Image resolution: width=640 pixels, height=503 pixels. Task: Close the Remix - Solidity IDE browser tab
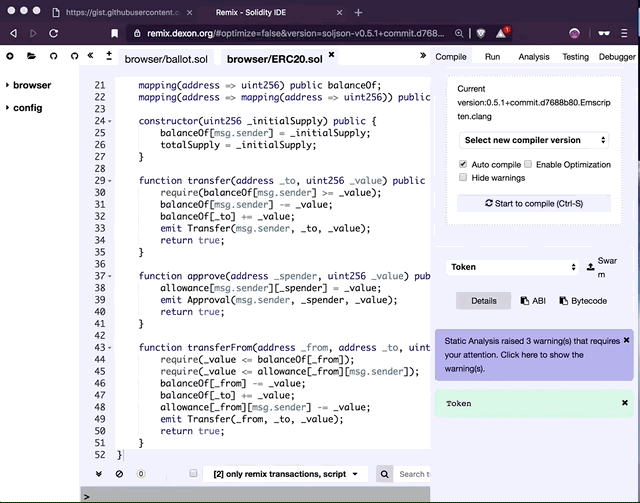pyautogui.click(x=339, y=13)
